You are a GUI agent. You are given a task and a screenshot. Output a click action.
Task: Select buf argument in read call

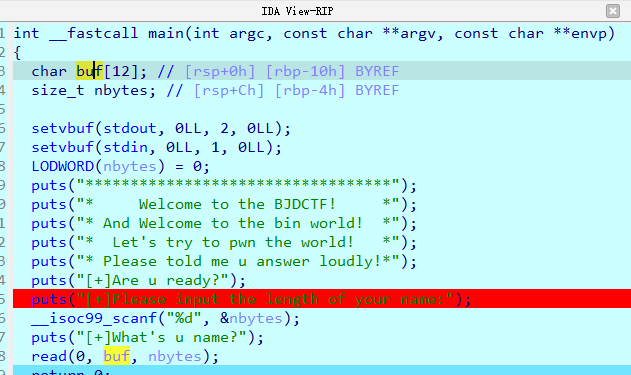pyautogui.click(x=116, y=356)
